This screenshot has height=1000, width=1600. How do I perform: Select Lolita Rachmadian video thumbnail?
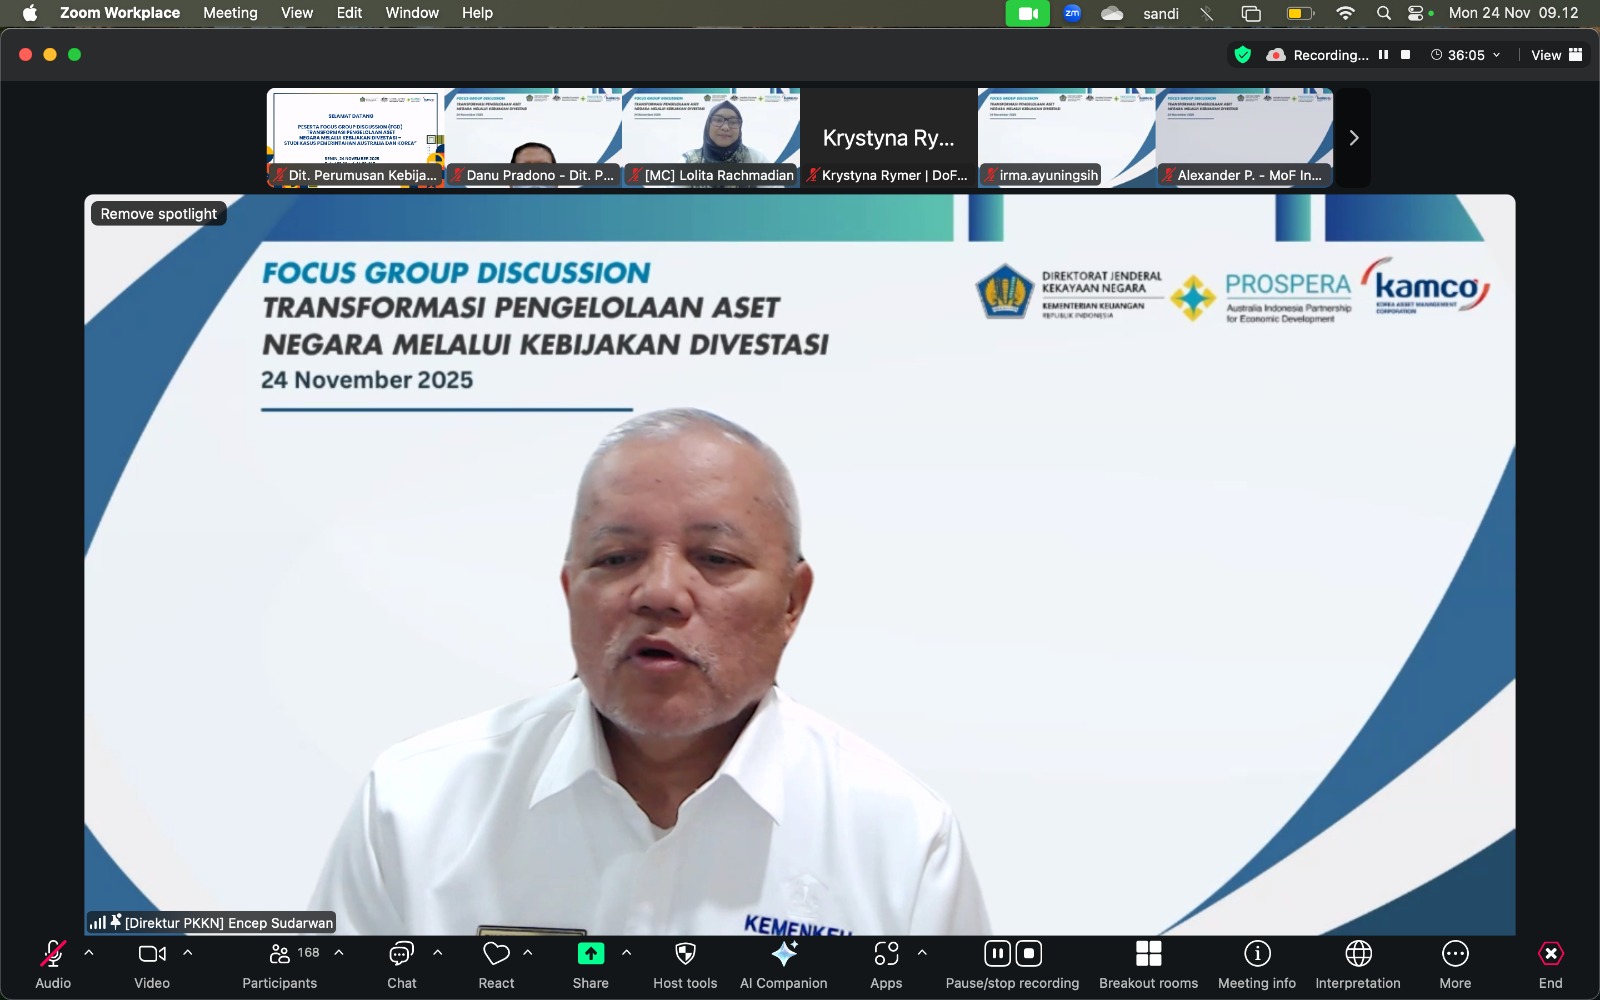tap(710, 137)
